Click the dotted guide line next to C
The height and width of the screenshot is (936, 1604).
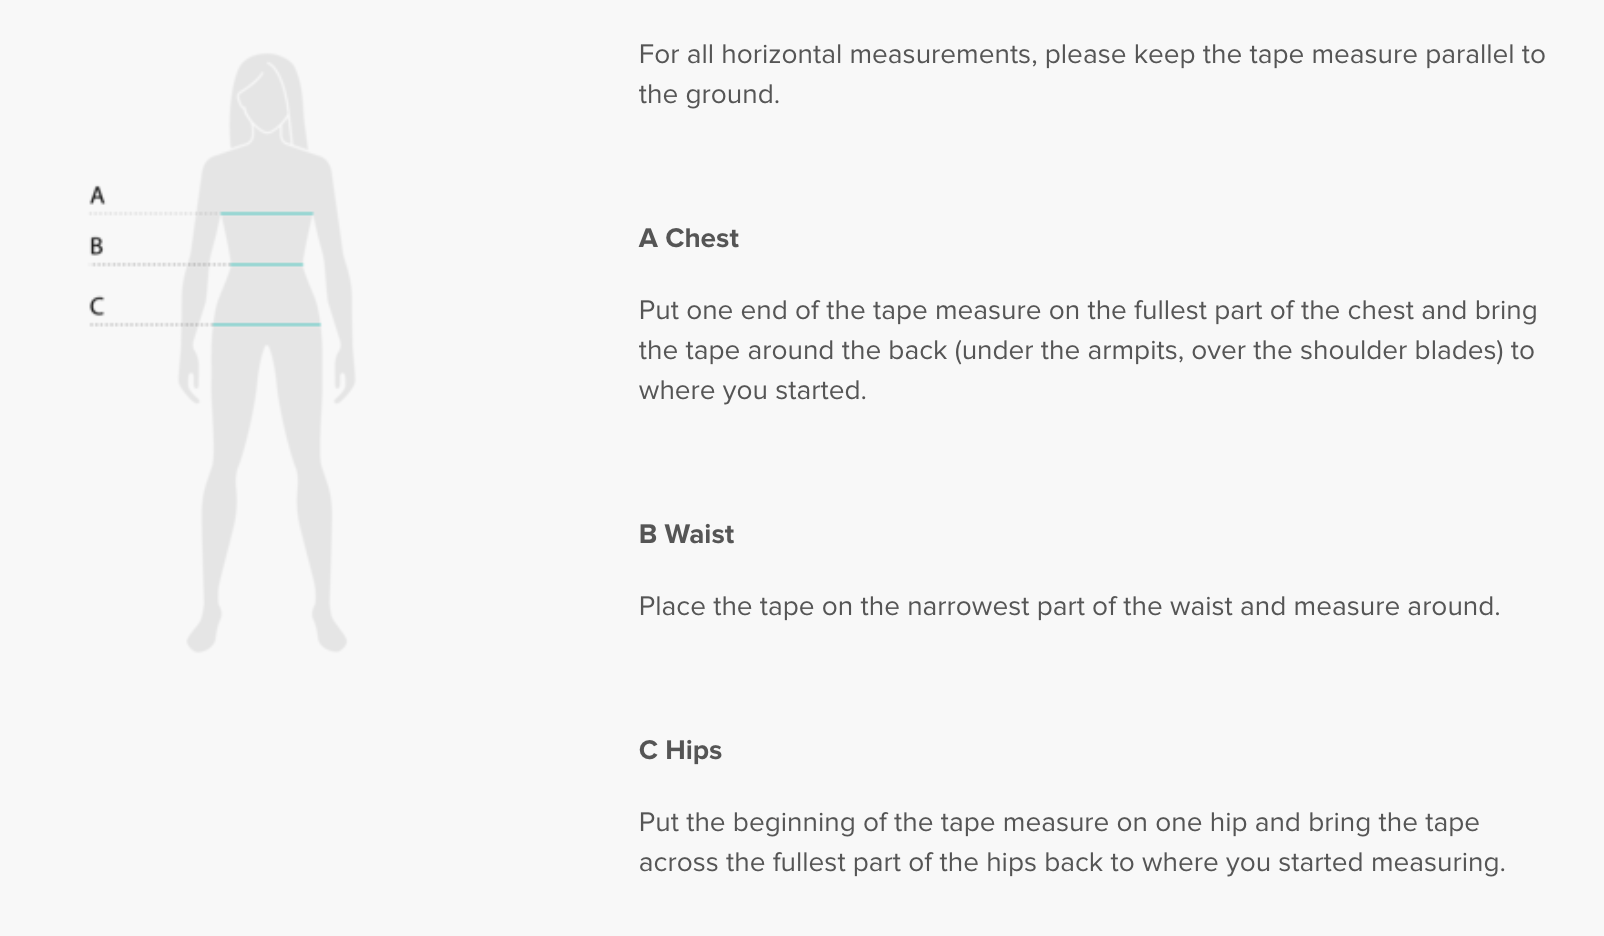pyautogui.click(x=150, y=324)
